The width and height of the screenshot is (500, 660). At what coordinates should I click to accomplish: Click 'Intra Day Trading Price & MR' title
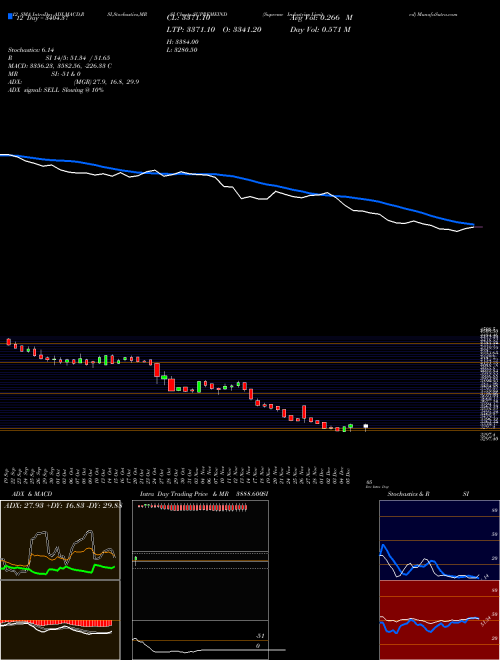pyautogui.click(x=184, y=494)
